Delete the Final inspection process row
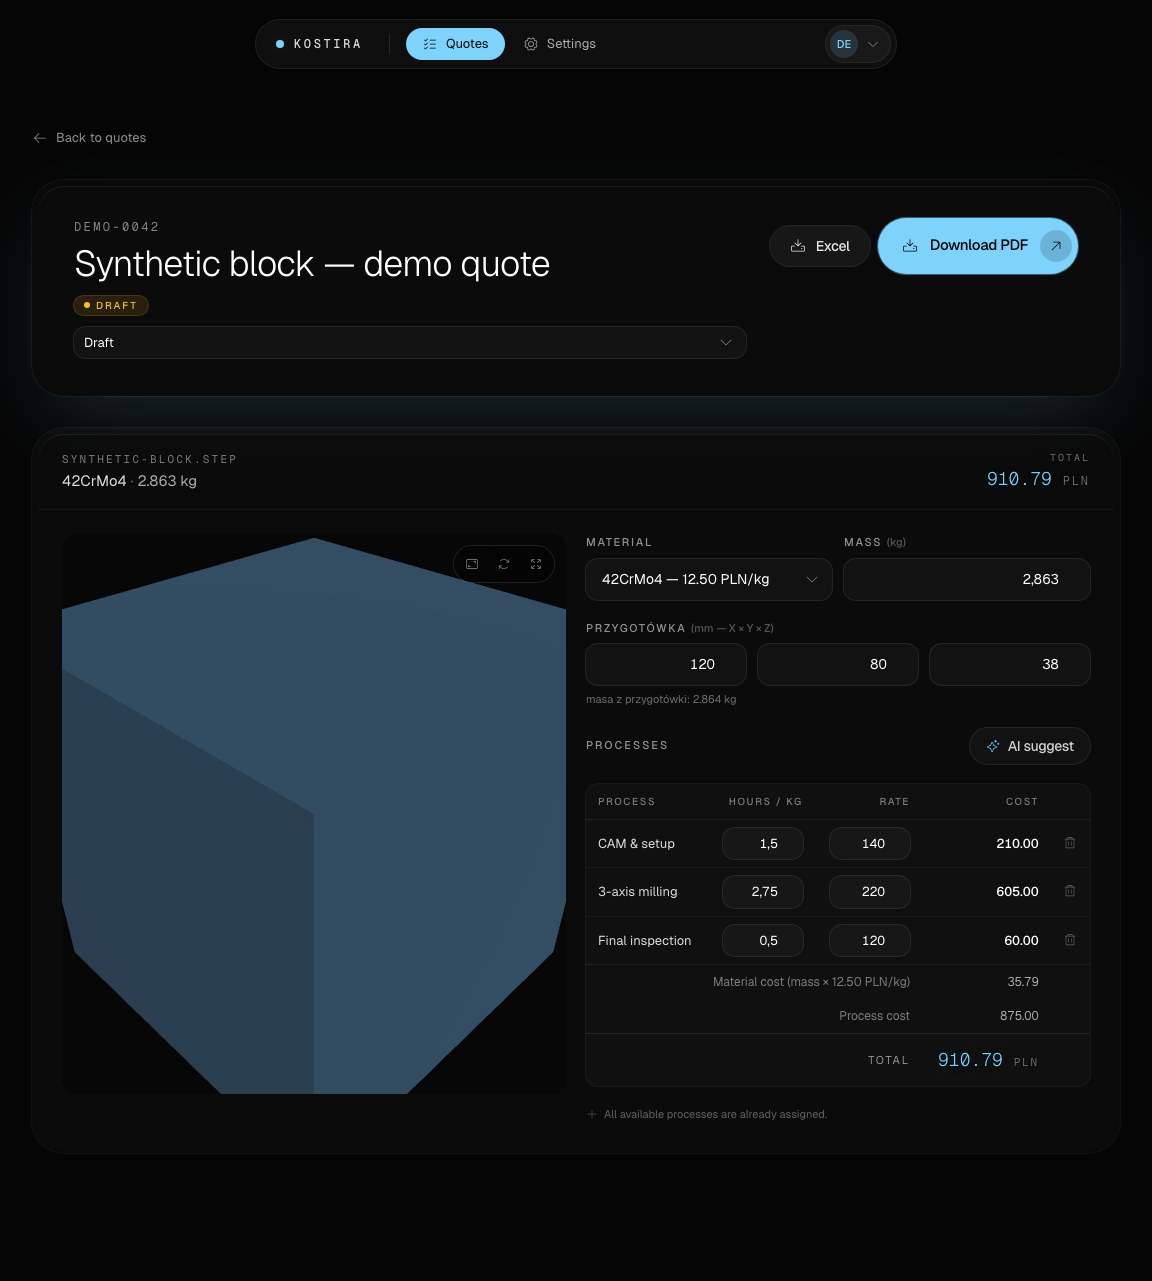 1070,940
